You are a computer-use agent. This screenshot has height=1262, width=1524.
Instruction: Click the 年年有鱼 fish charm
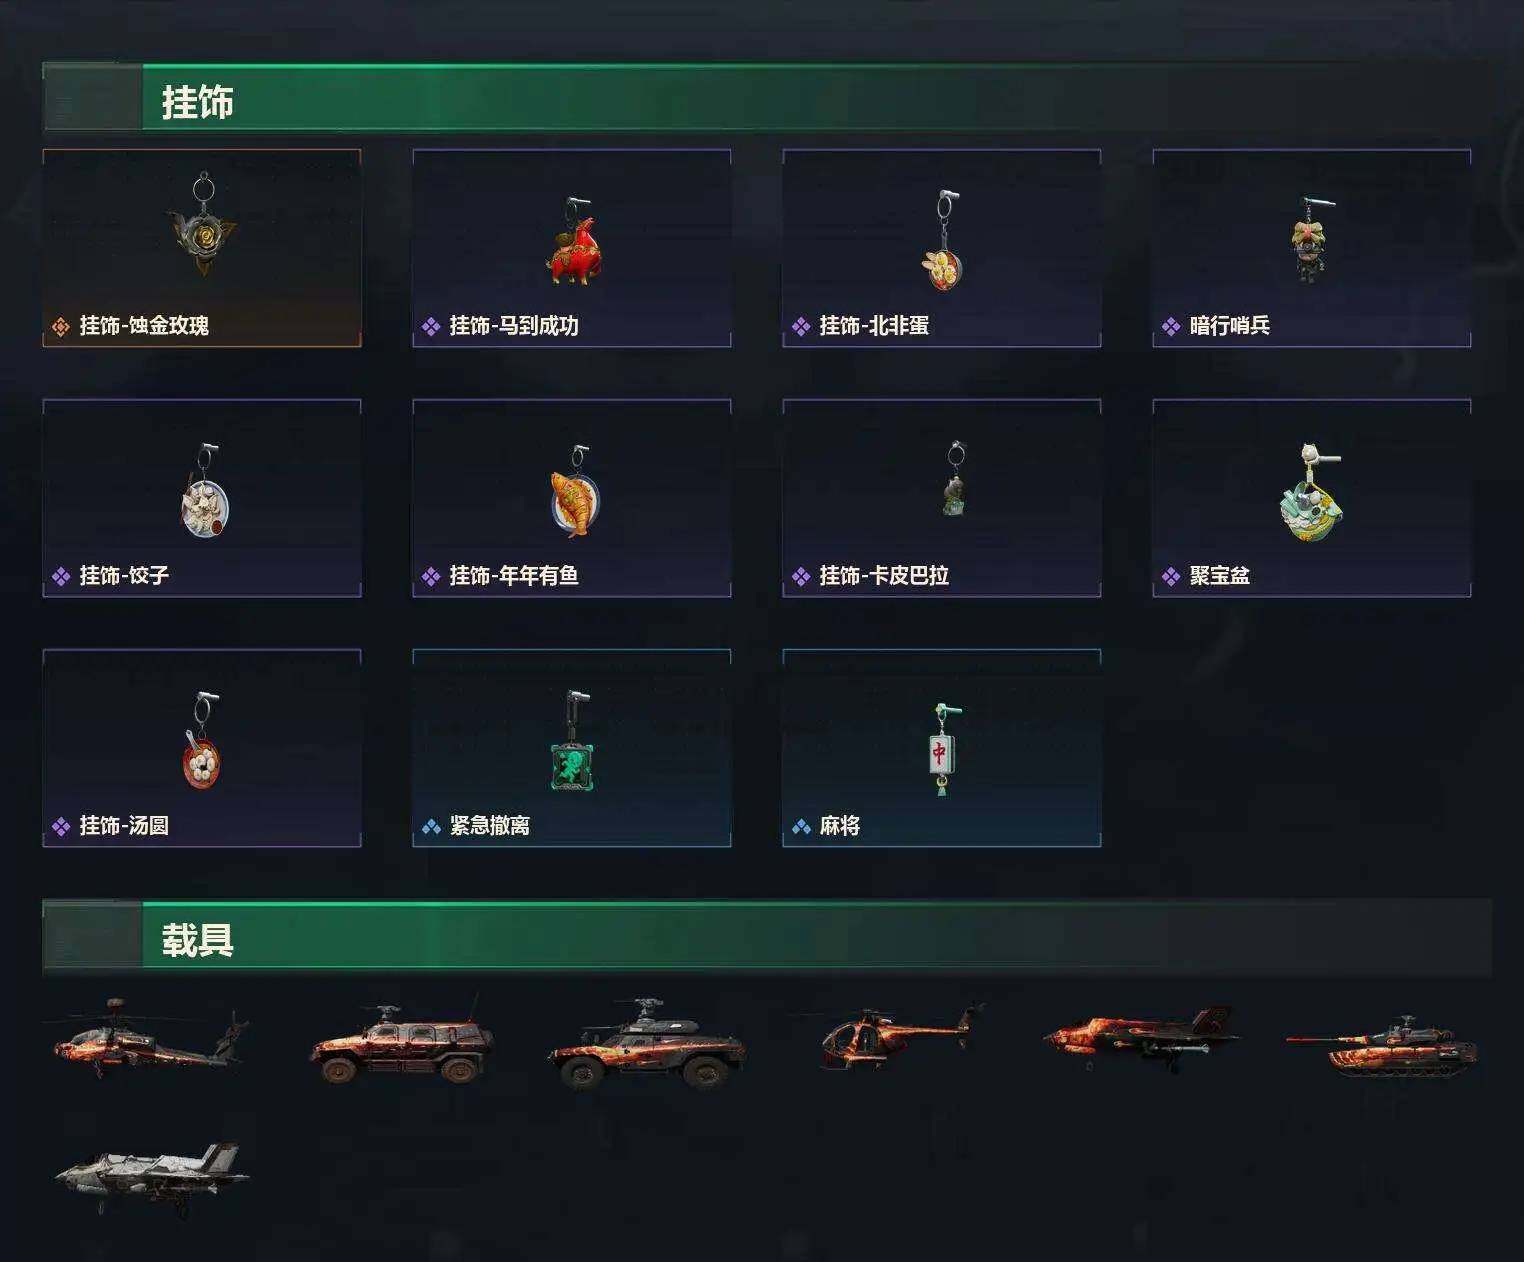574,491
